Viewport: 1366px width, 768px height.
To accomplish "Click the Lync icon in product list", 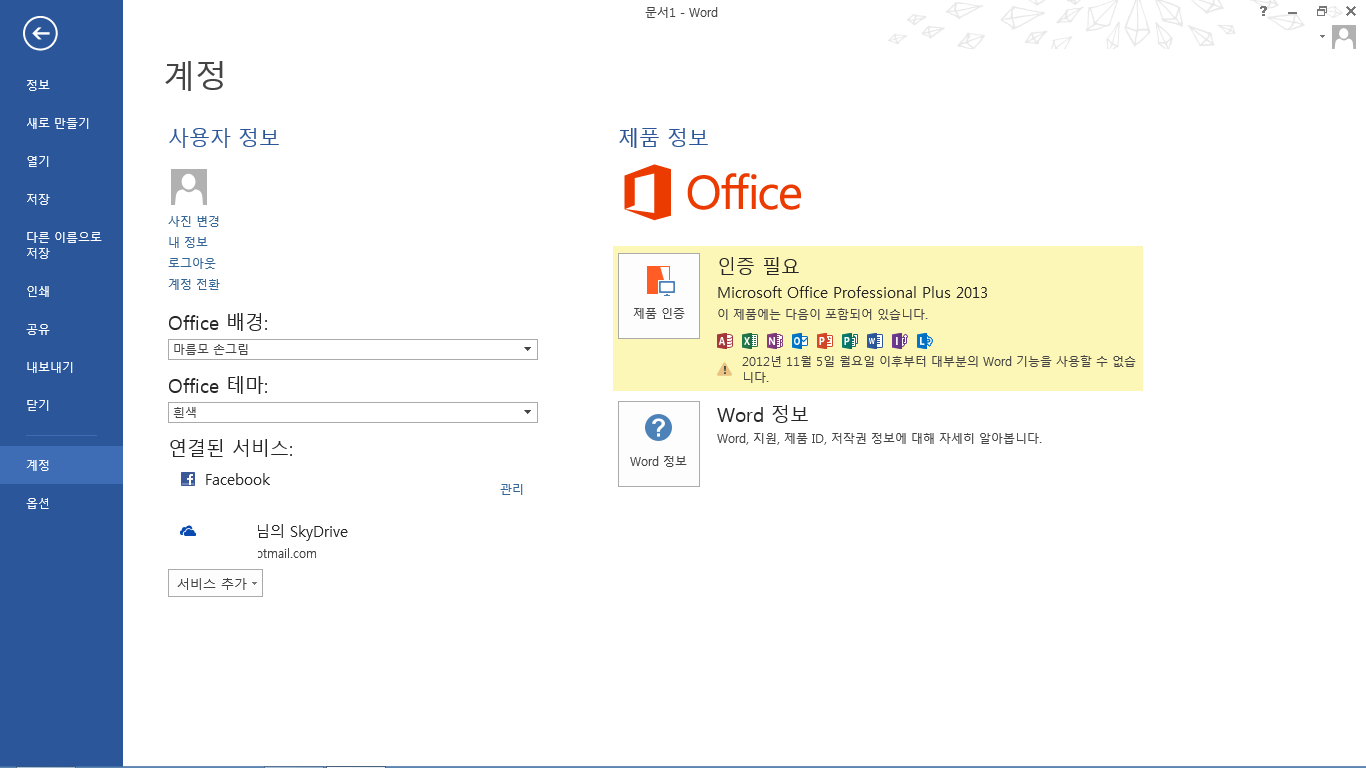I will click(925, 341).
